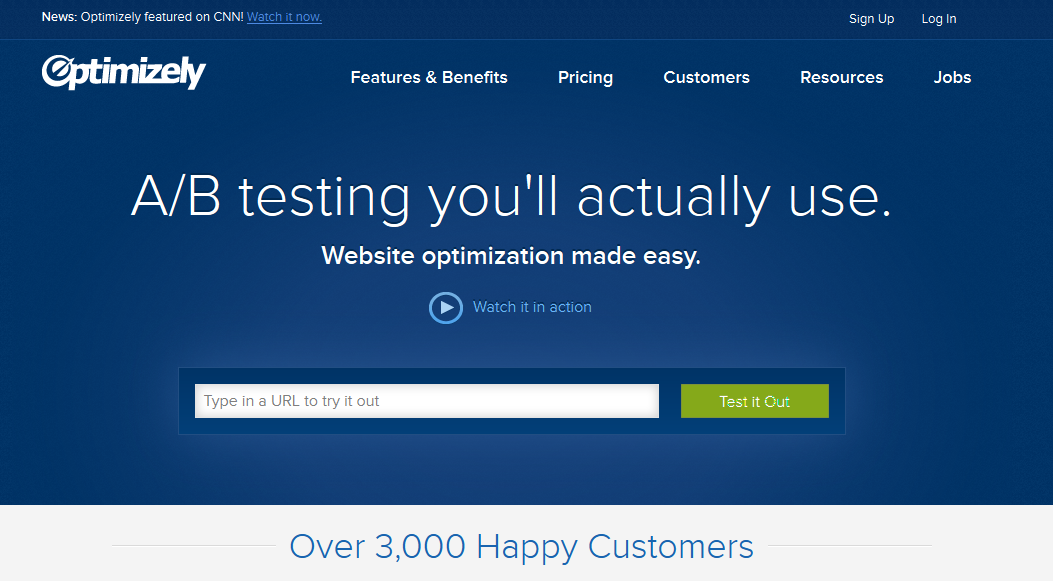Click the 'Optimizely featured on CNN!' announcement text
The width and height of the screenshot is (1053, 581).
pyautogui.click(x=162, y=17)
